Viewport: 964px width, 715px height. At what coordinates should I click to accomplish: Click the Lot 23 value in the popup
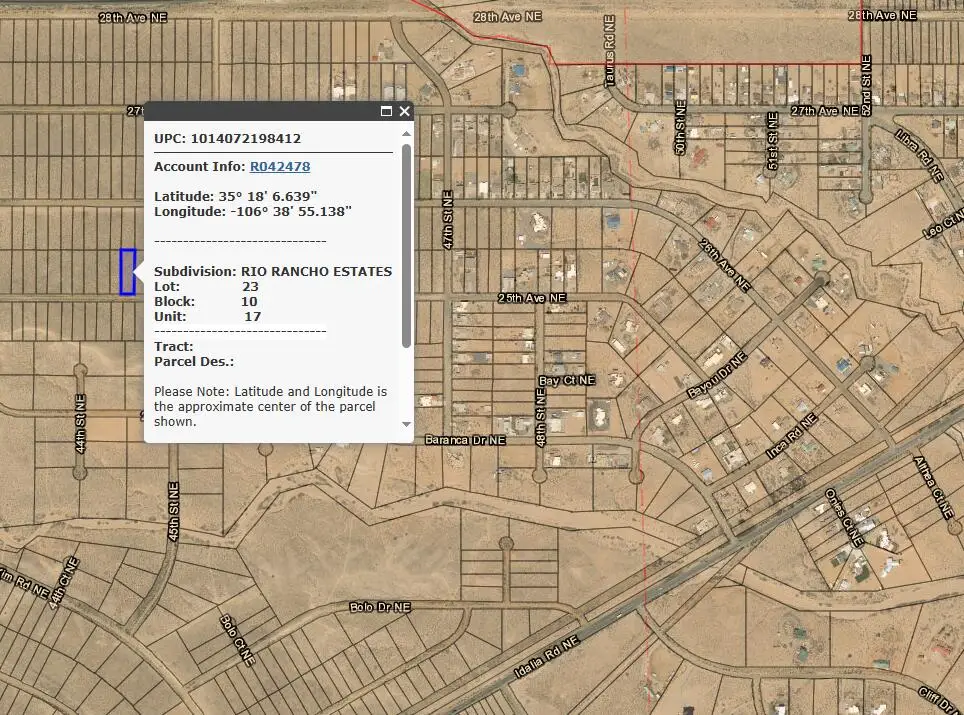[x=250, y=286]
